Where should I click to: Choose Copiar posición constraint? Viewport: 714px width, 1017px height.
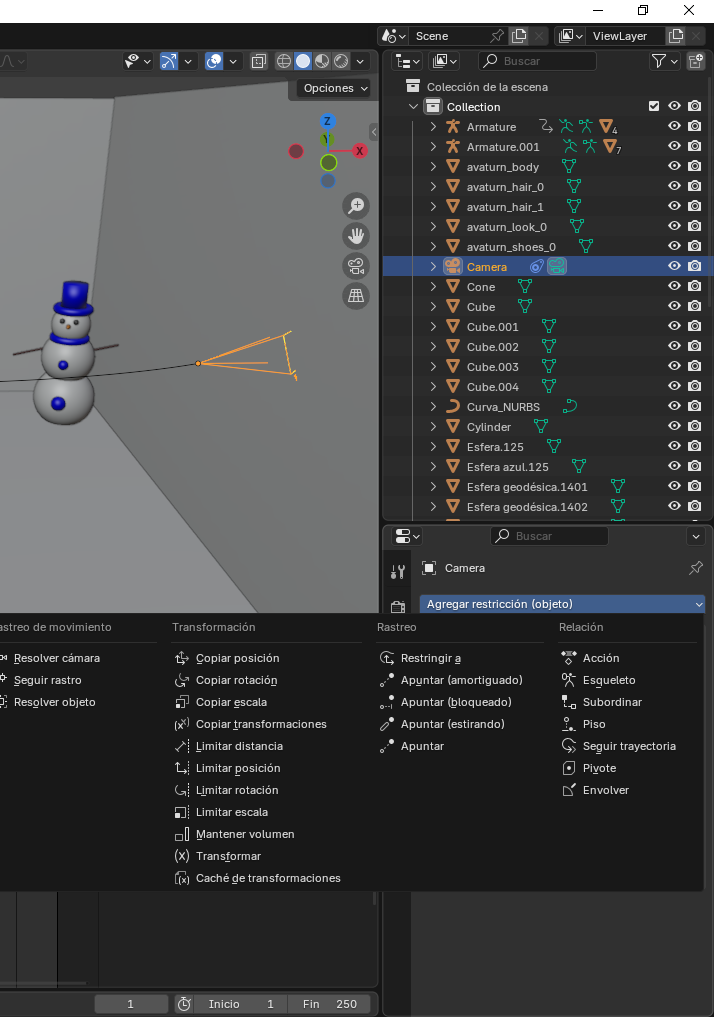[237, 658]
